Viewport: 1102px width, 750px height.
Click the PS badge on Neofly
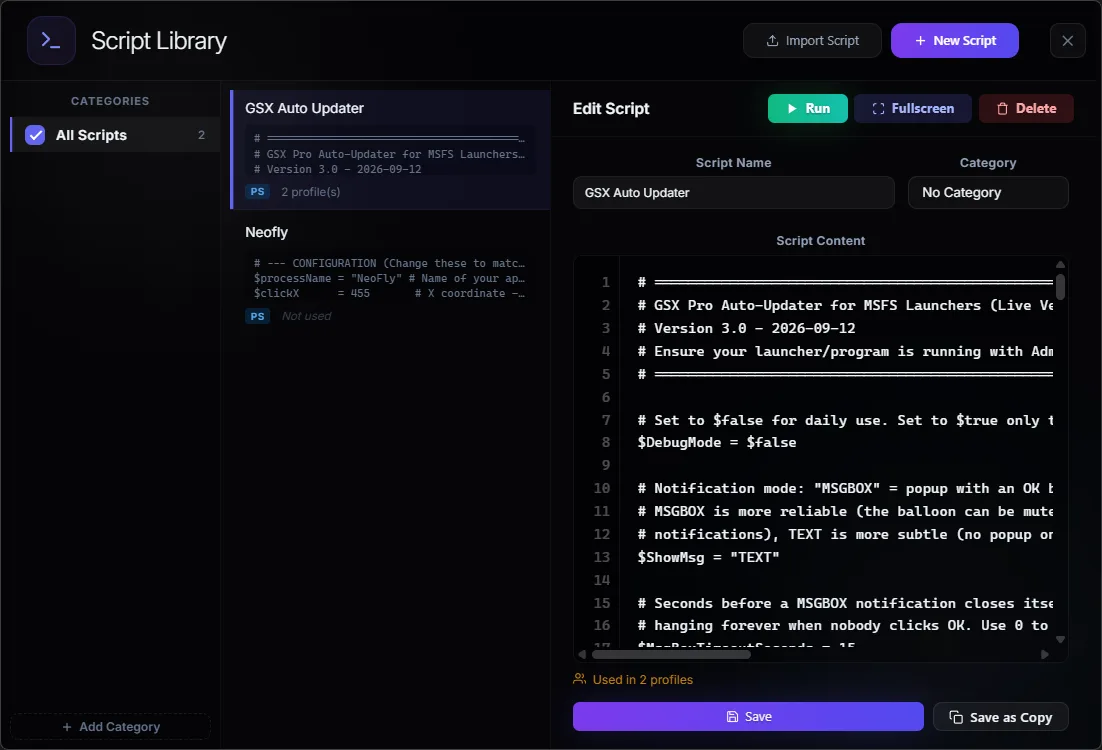click(257, 316)
